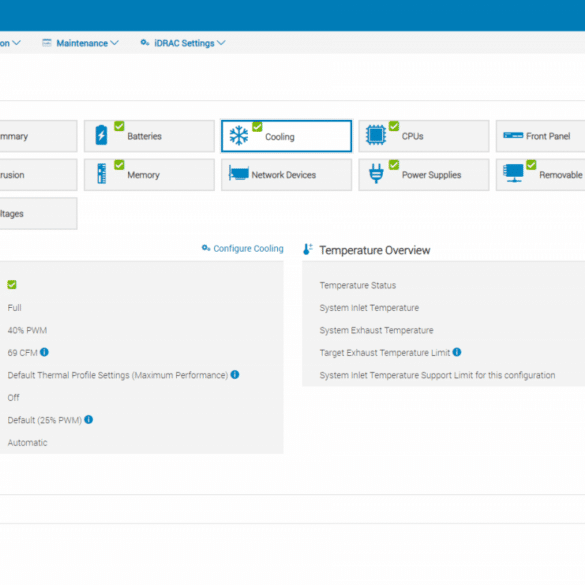Click the System Inlet Temperature label
Screen dimensions: 585x585
369,308
